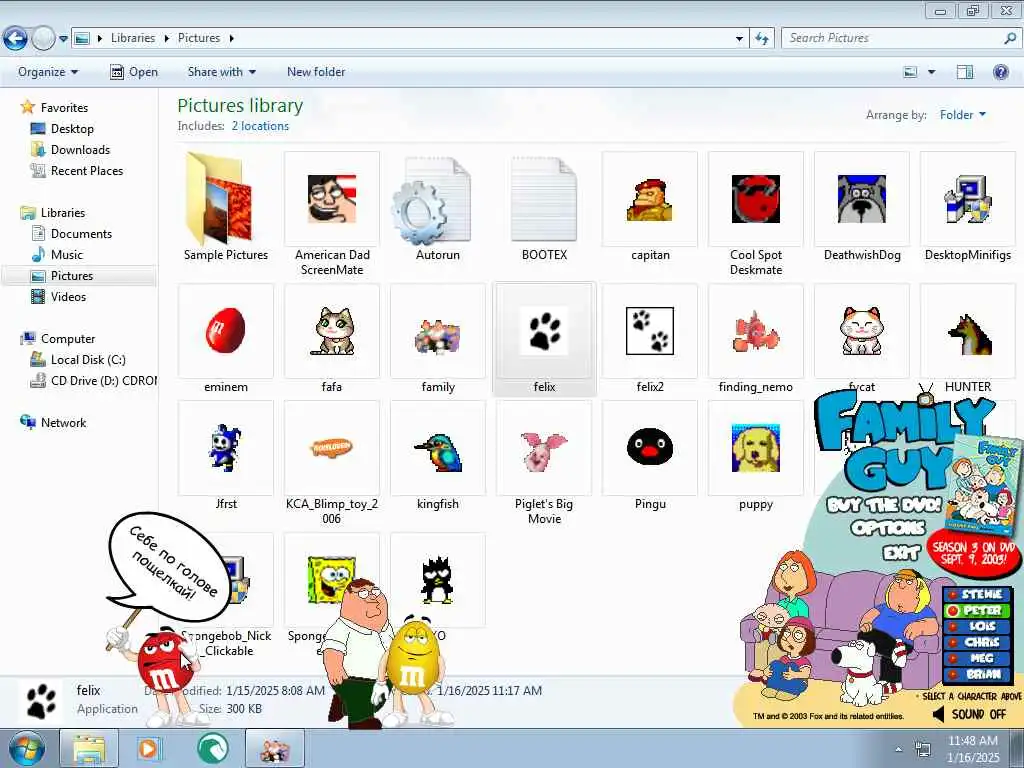Select Peter in Family Guy panel
This screenshot has height=768, width=1024.
(x=977, y=611)
